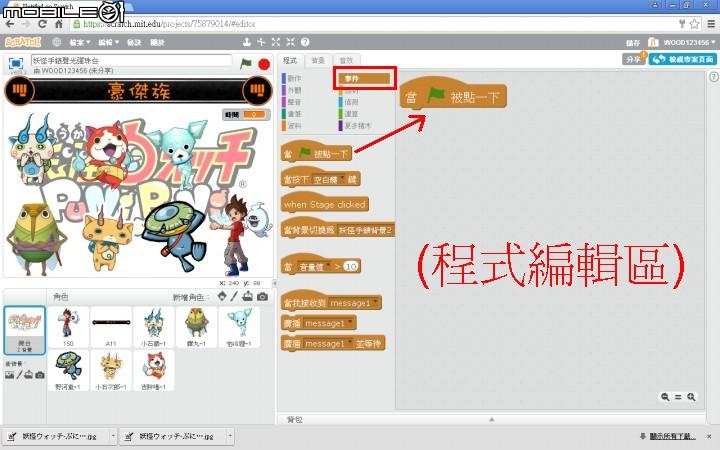Take new backdrop from camera
Screen dimensions: 720x450
pyautogui.click(x=40, y=375)
